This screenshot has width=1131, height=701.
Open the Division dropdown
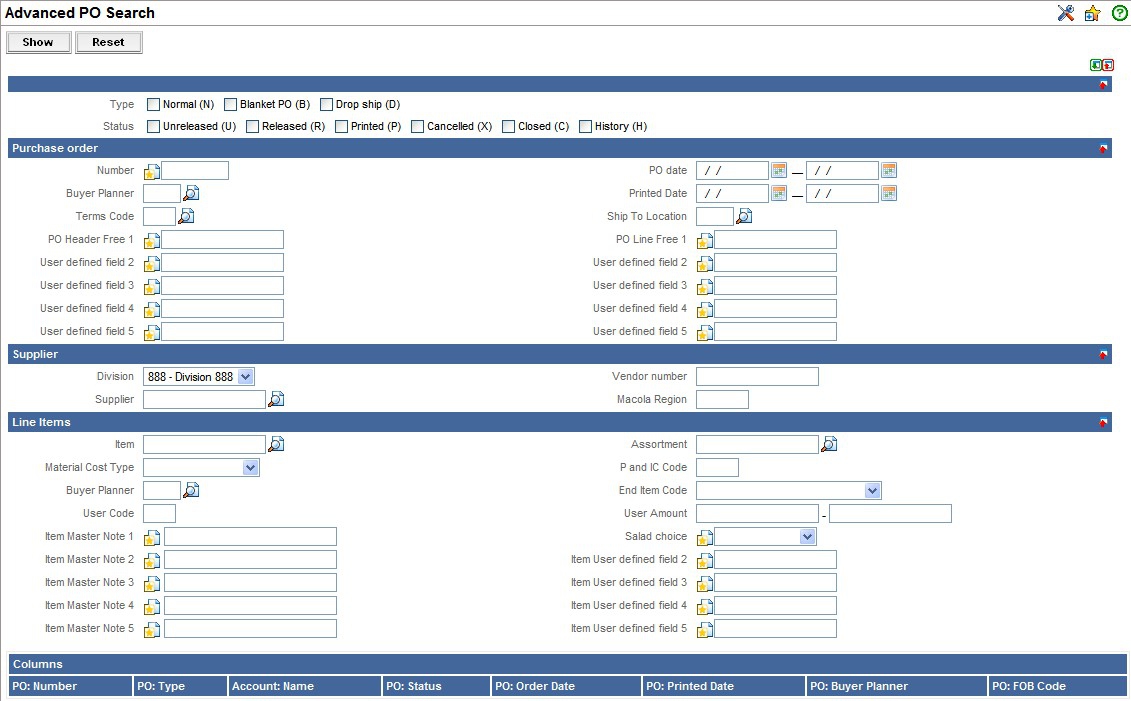246,377
